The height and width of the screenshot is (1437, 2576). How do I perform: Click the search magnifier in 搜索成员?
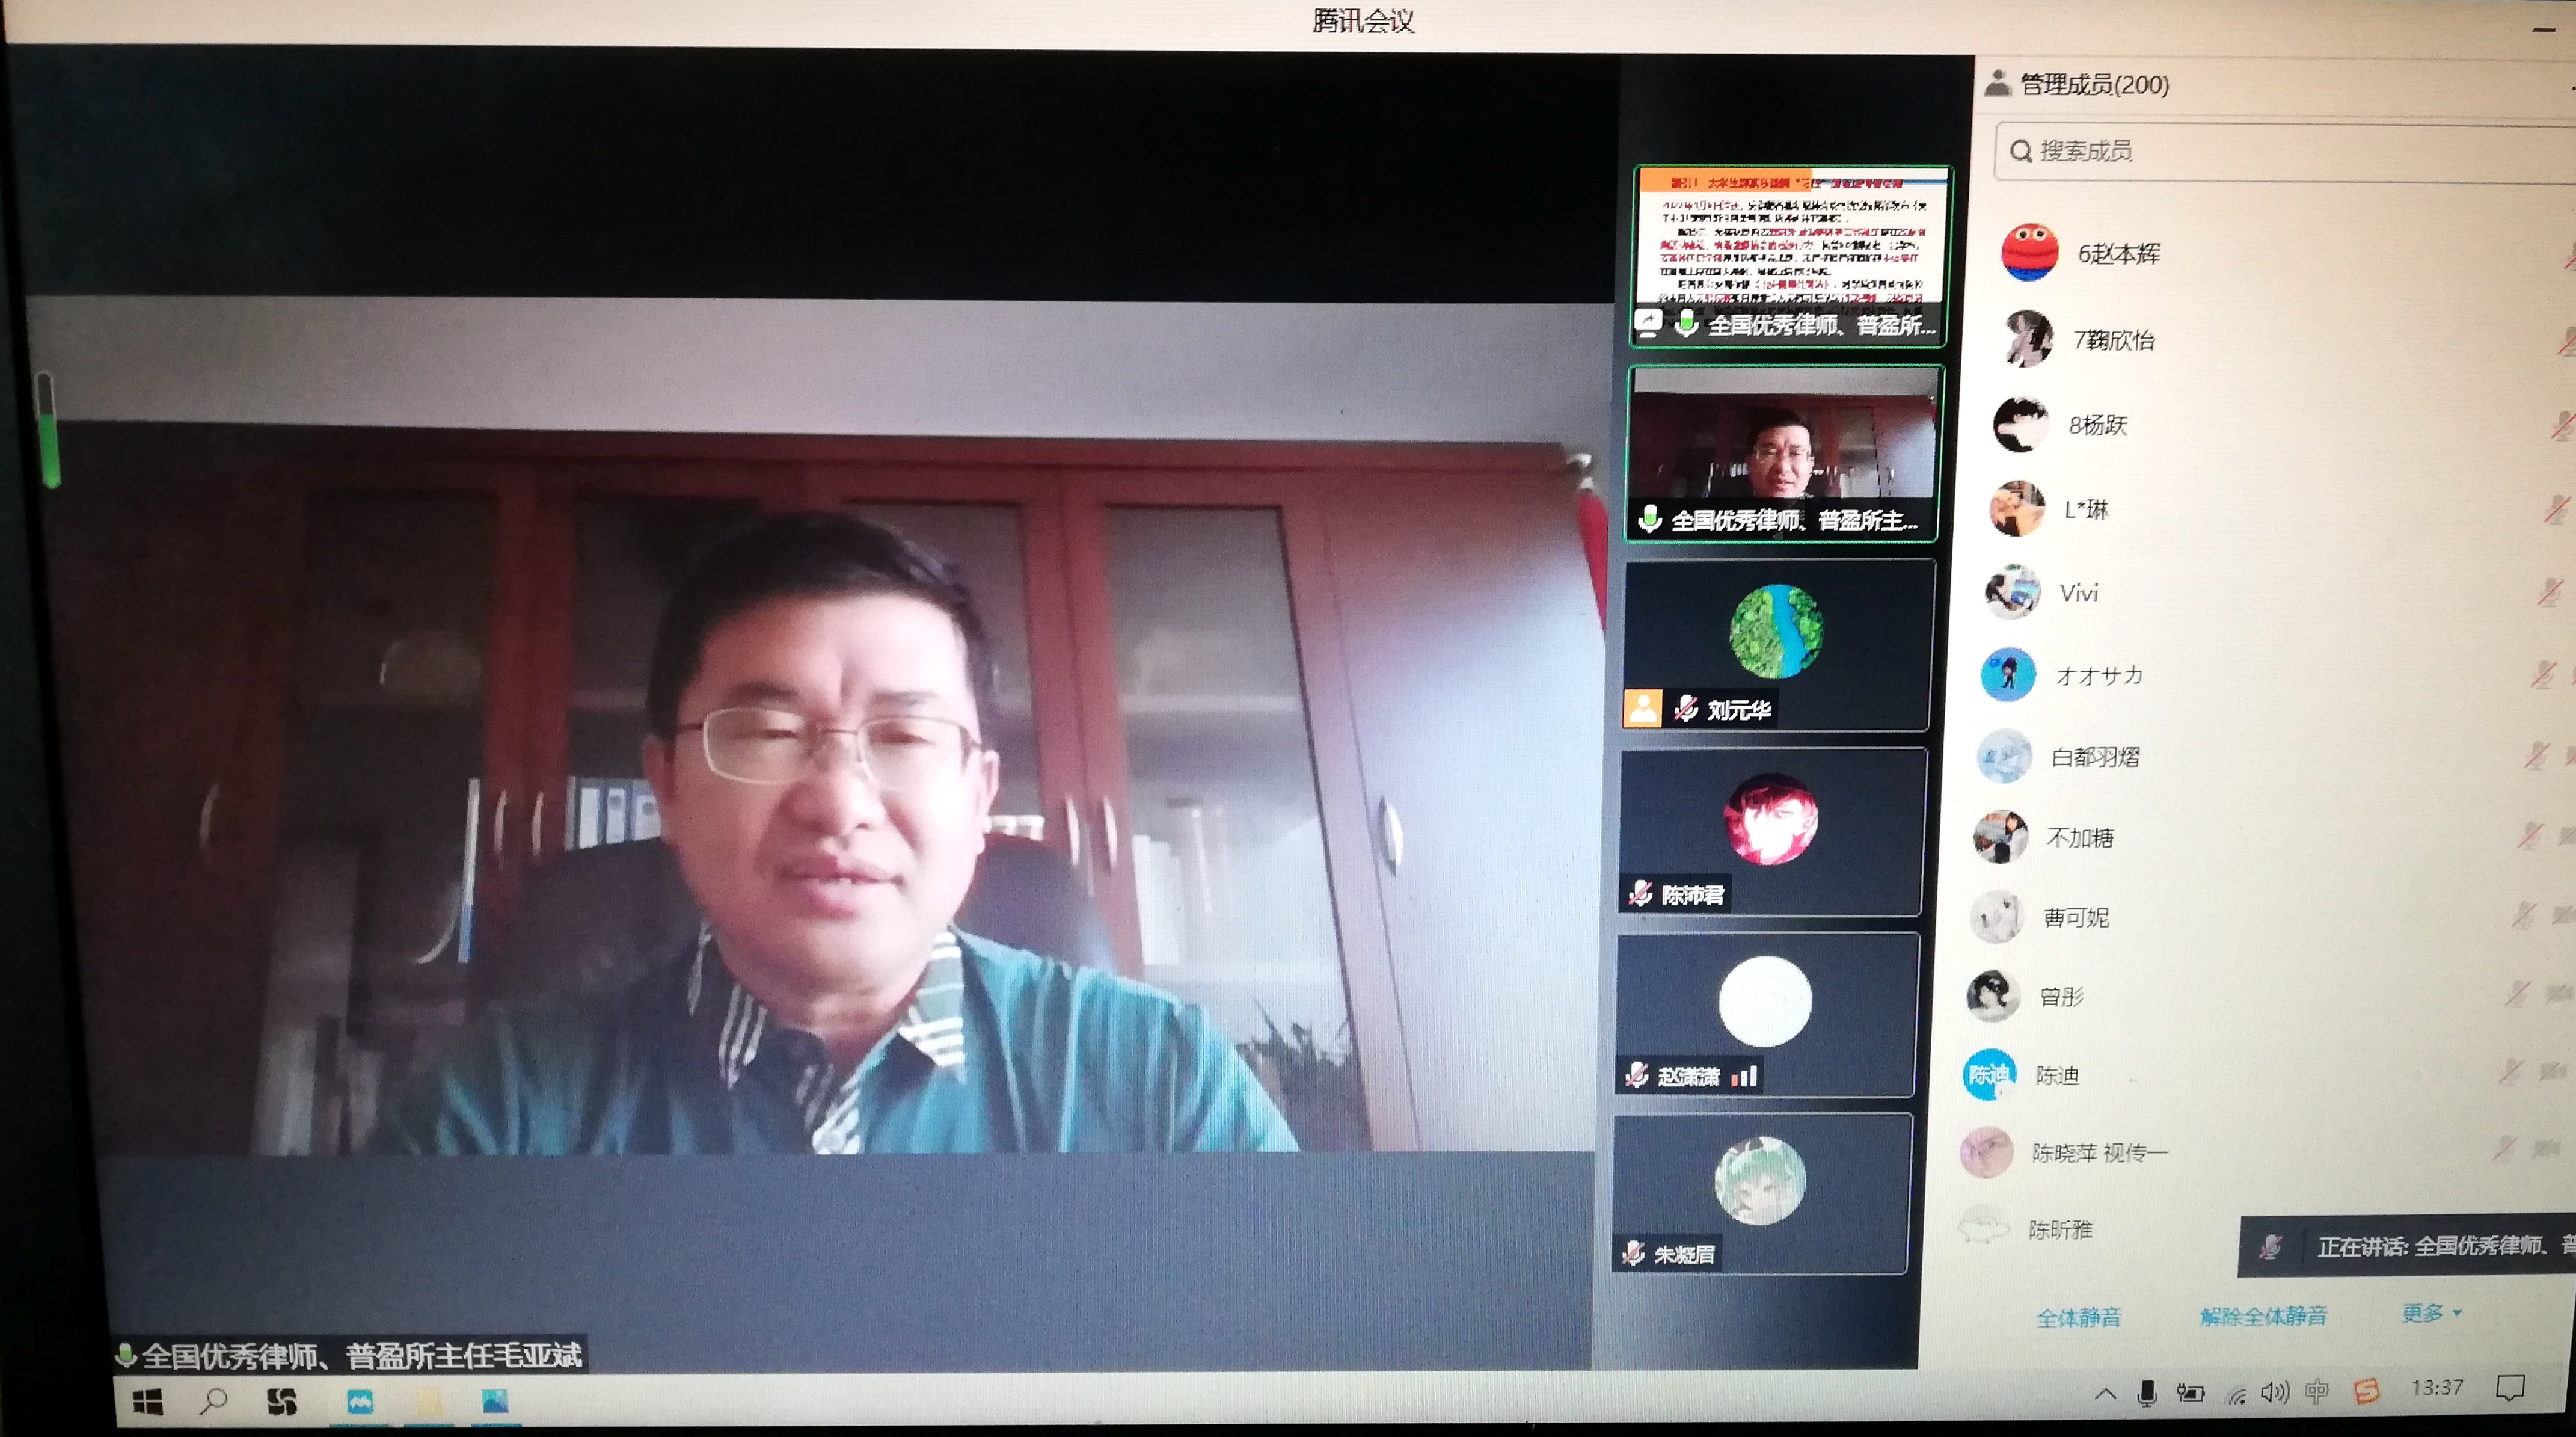click(2020, 151)
